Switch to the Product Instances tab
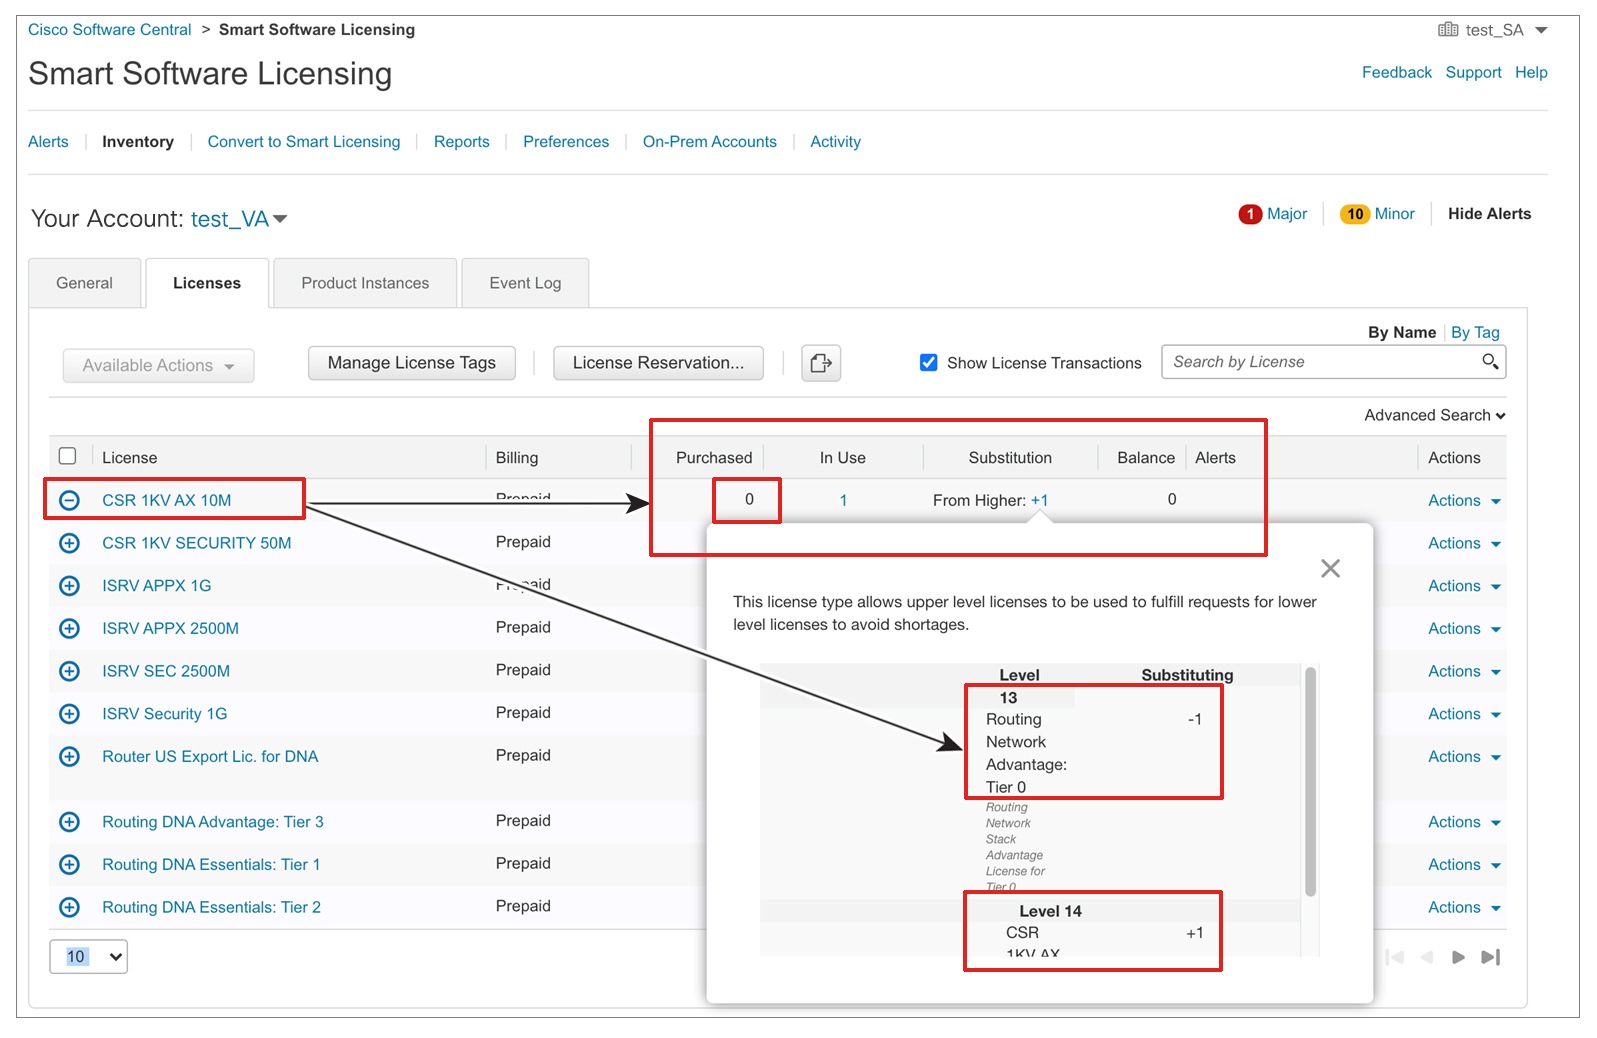This screenshot has height=1038, width=1597. pos(365,283)
